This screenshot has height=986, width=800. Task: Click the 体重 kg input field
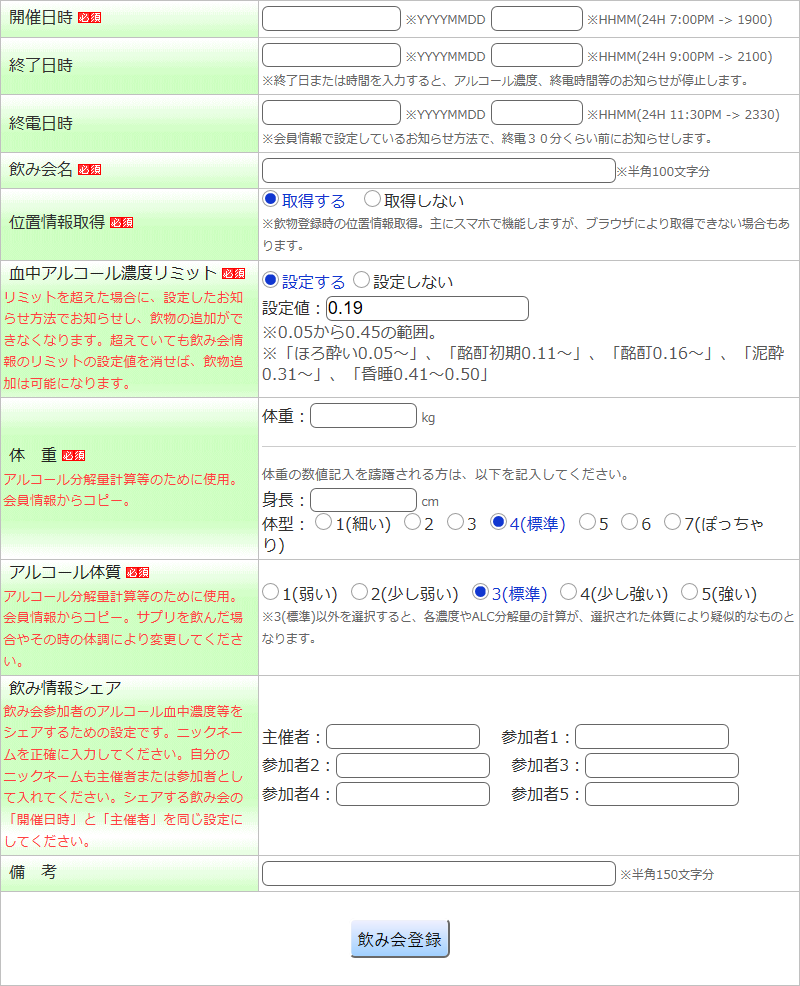363,416
